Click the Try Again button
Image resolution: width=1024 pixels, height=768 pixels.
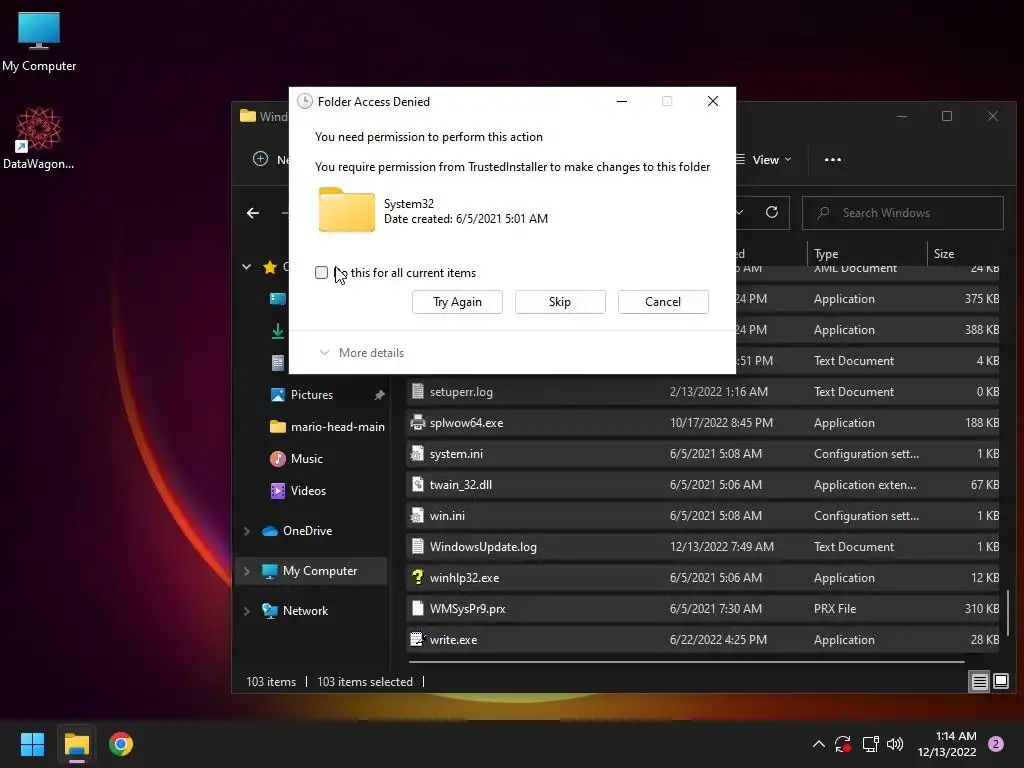457,302
